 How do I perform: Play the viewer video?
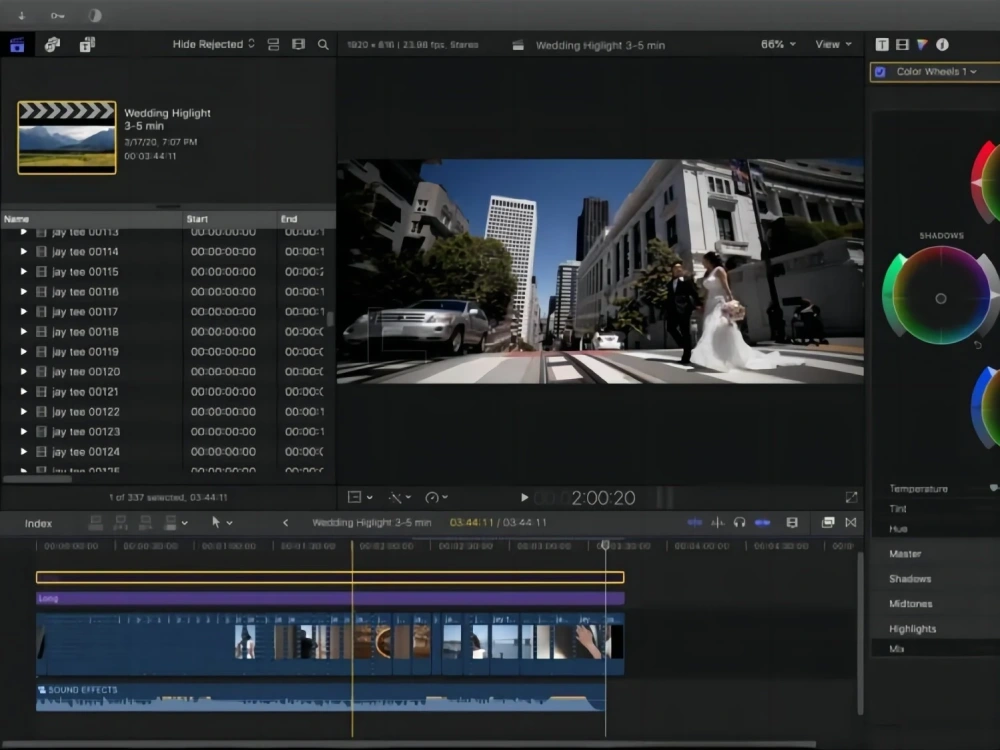(x=524, y=497)
